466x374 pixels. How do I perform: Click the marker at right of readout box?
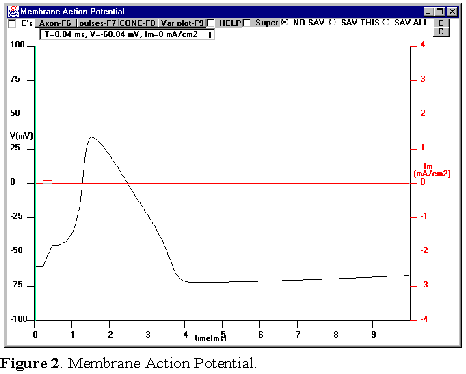point(210,35)
